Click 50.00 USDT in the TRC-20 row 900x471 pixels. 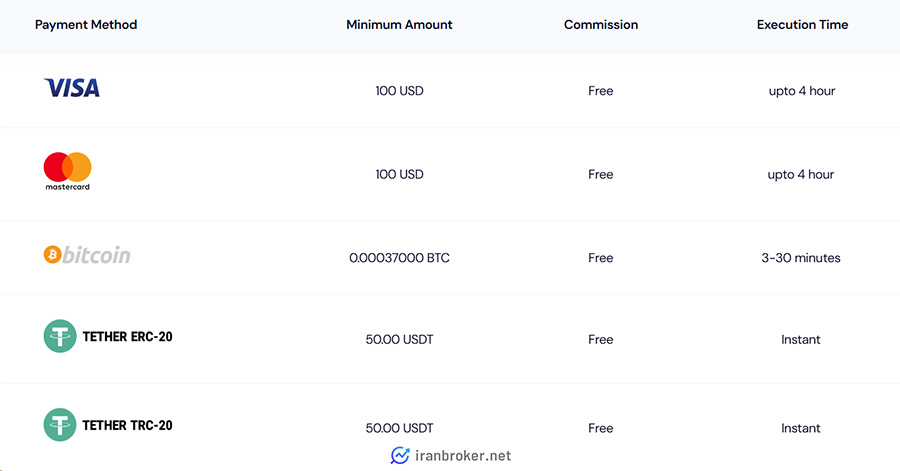[399, 428]
